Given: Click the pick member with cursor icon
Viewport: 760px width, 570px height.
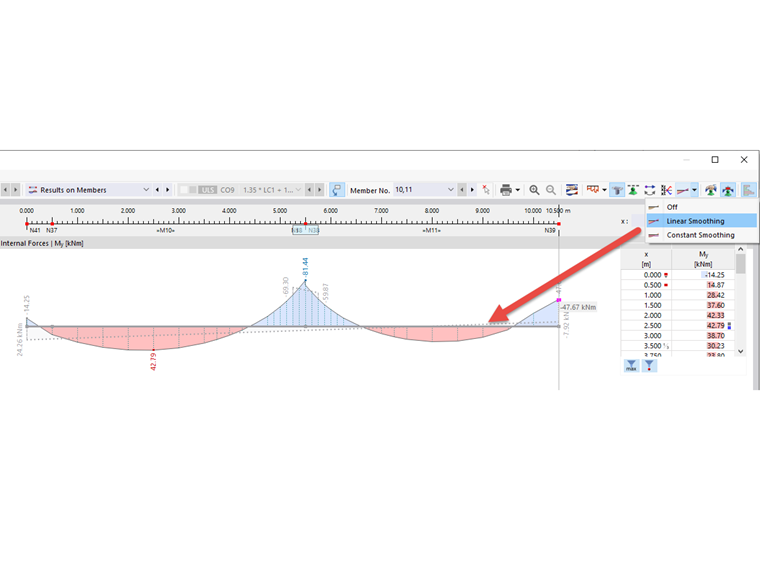Looking at the screenshot, I should pos(486,190).
